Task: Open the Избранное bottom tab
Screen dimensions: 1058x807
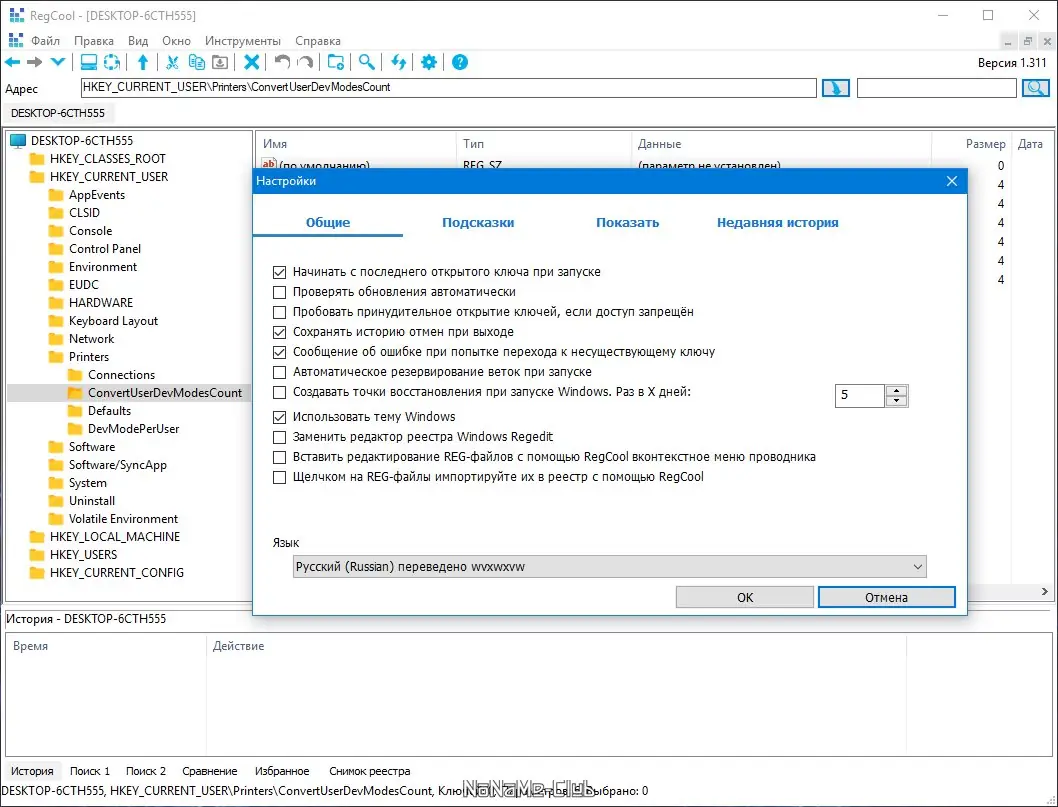Action: [282, 771]
